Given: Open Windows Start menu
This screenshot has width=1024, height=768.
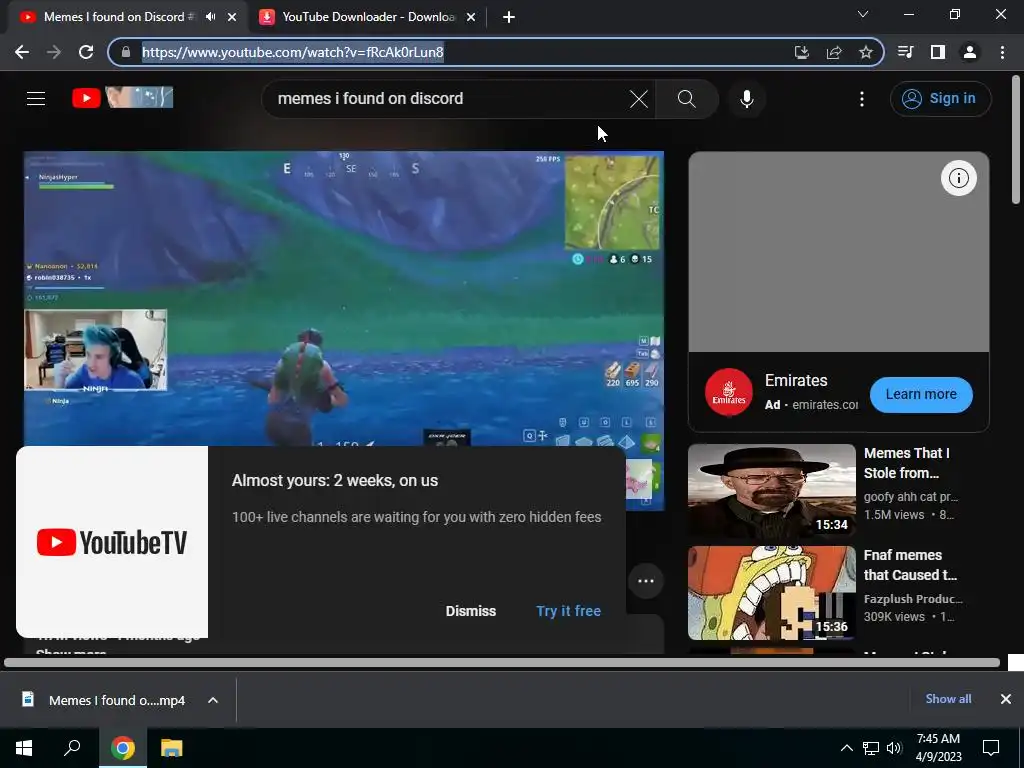Looking at the screenshot, I should tap(24, 748).
